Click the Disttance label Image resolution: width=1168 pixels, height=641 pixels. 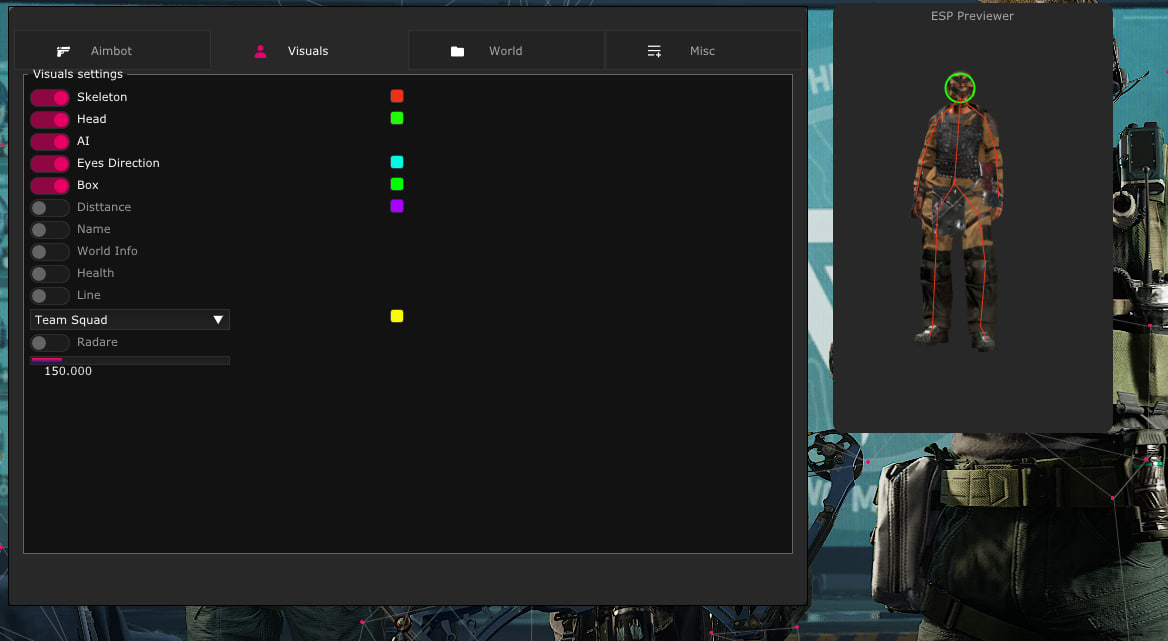[104, 207]
